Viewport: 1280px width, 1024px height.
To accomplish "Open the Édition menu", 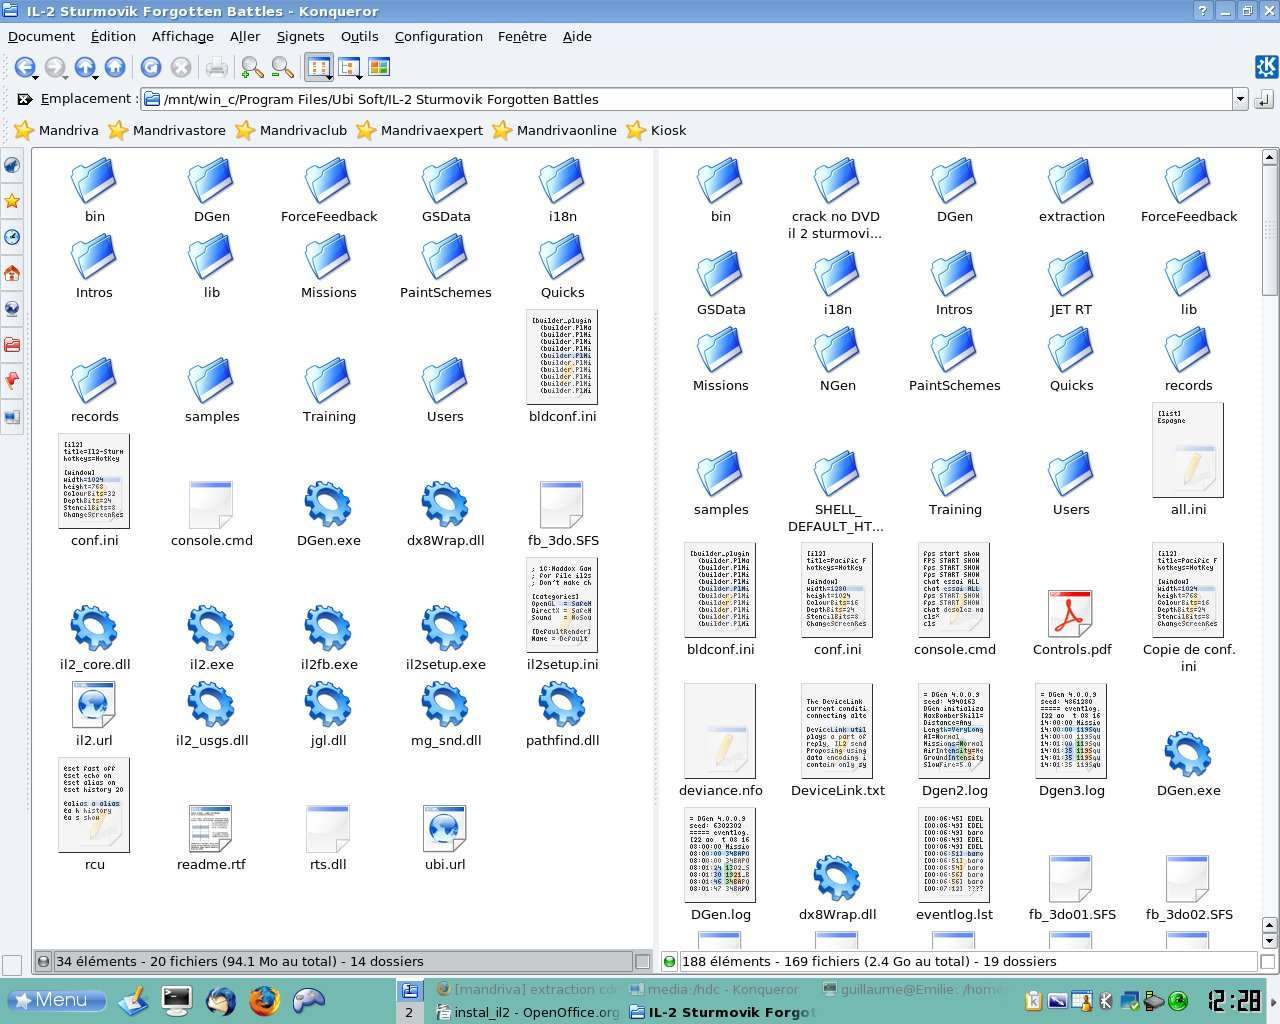I will [113, 36].
